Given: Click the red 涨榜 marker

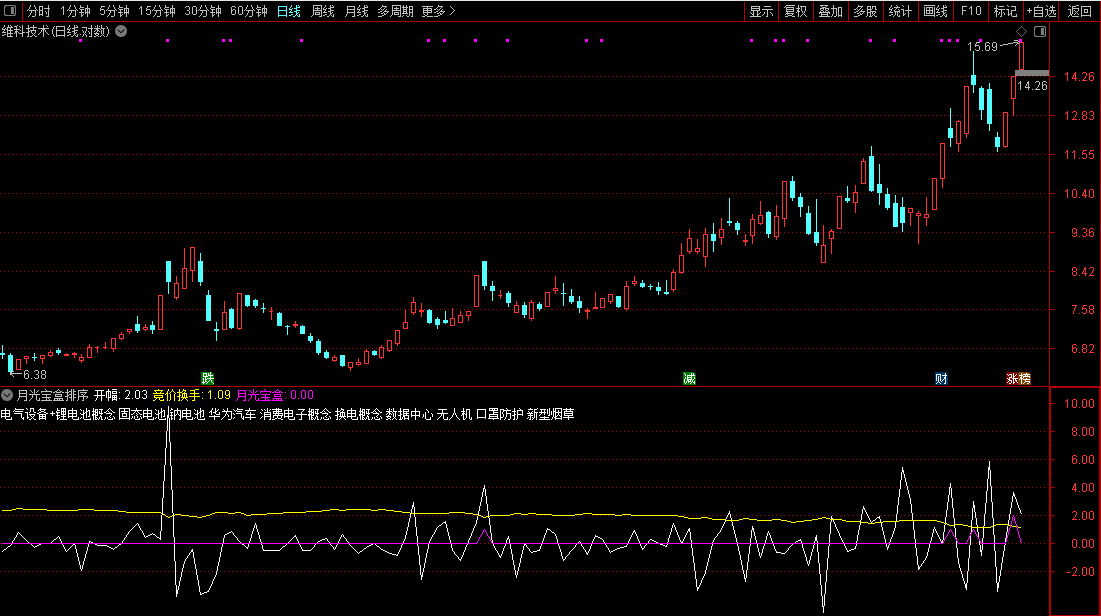Looking at the screenshot, I should (x=1018, y=379).
